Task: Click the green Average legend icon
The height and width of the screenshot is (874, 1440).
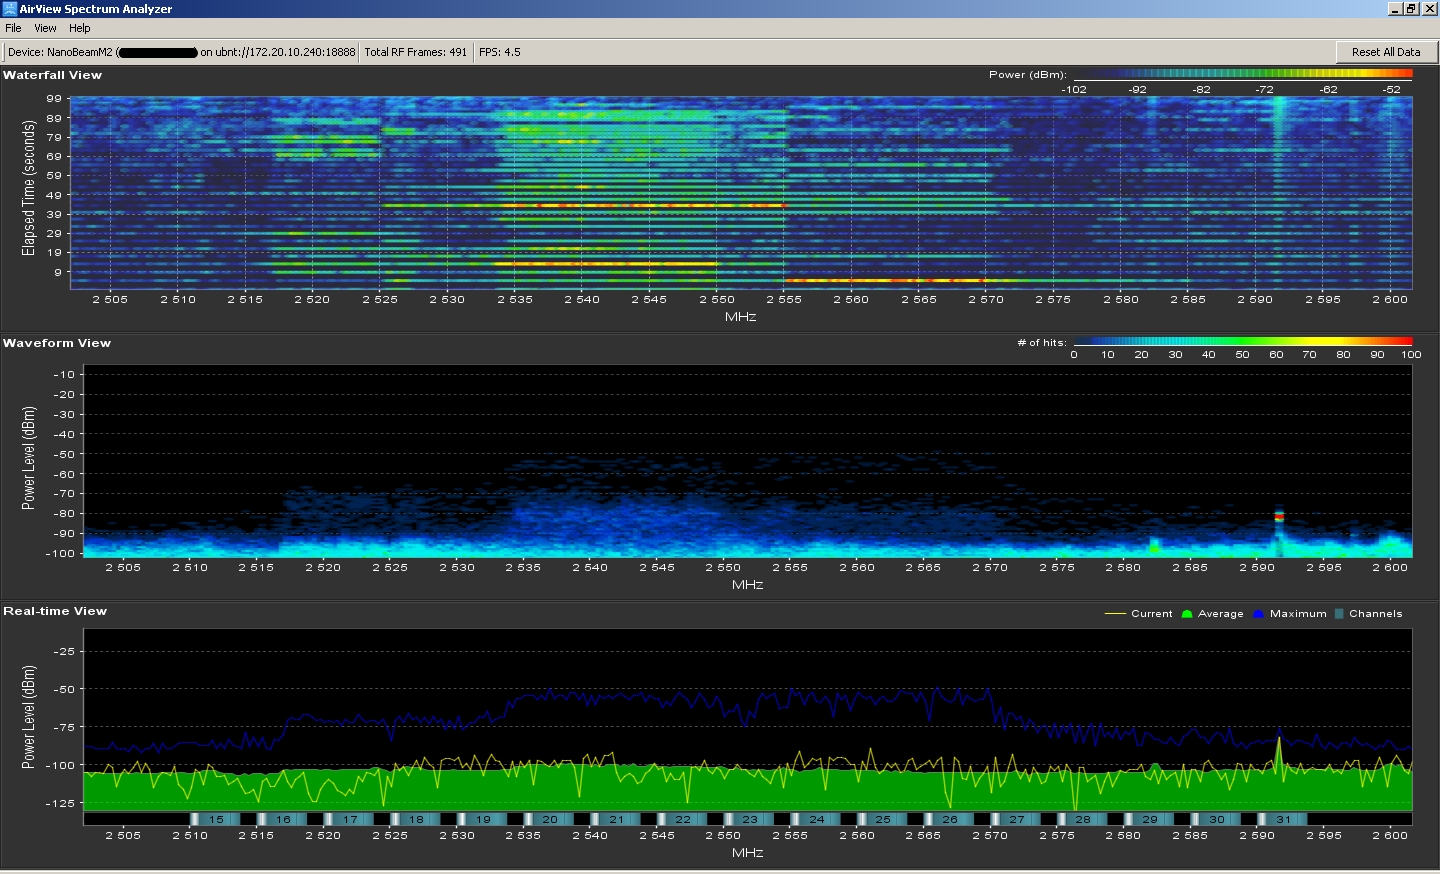Action: tap(1187, 614)
